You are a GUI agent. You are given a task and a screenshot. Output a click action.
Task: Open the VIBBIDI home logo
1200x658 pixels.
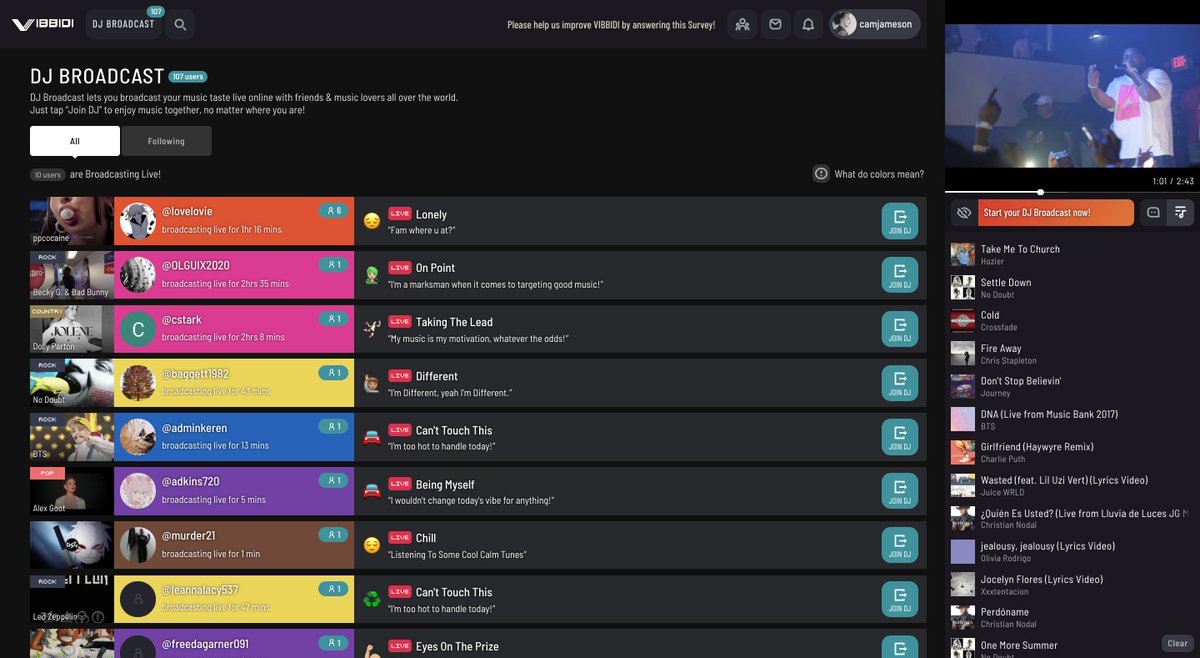(x=42, y=24)
